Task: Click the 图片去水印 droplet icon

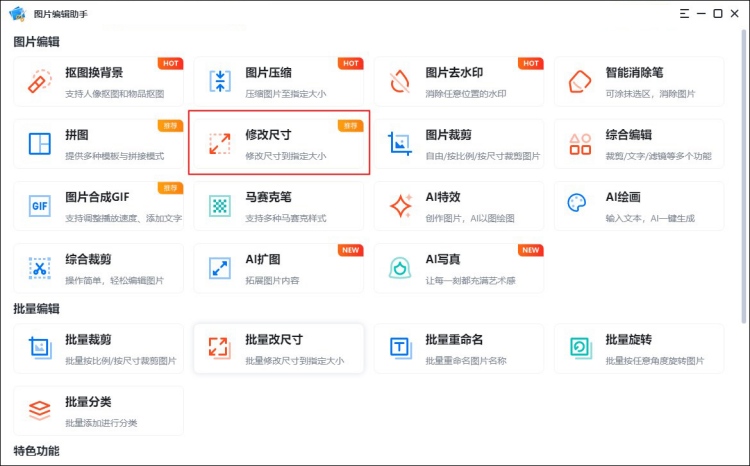Action: [x=400, y=81]
